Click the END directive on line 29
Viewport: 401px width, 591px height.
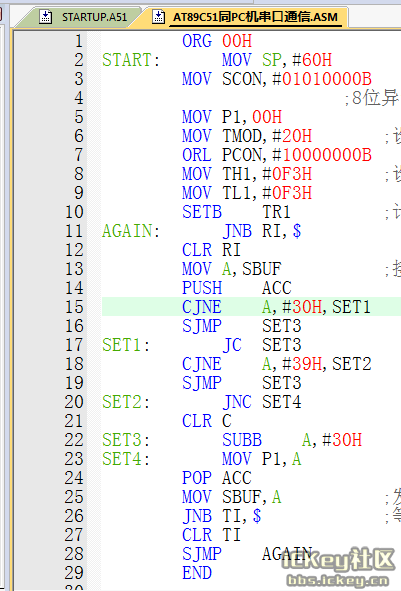[x=197, y=573]
